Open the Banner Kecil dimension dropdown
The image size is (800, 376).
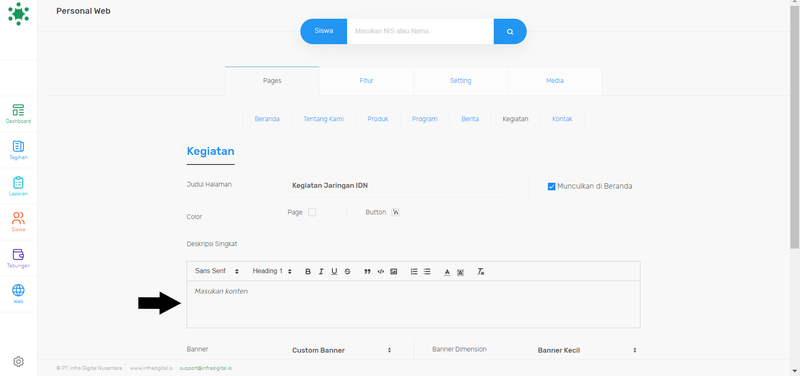(x=587, y=350)
